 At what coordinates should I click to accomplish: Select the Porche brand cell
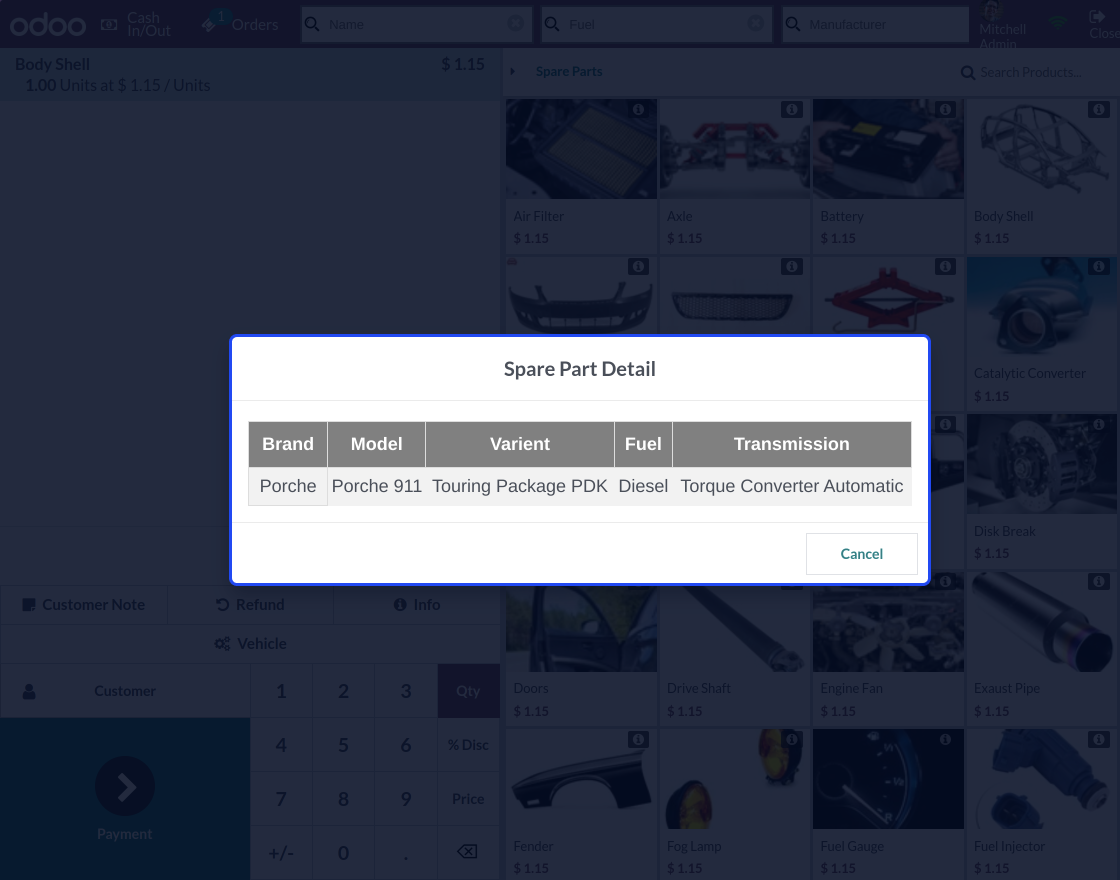point(288,486)
